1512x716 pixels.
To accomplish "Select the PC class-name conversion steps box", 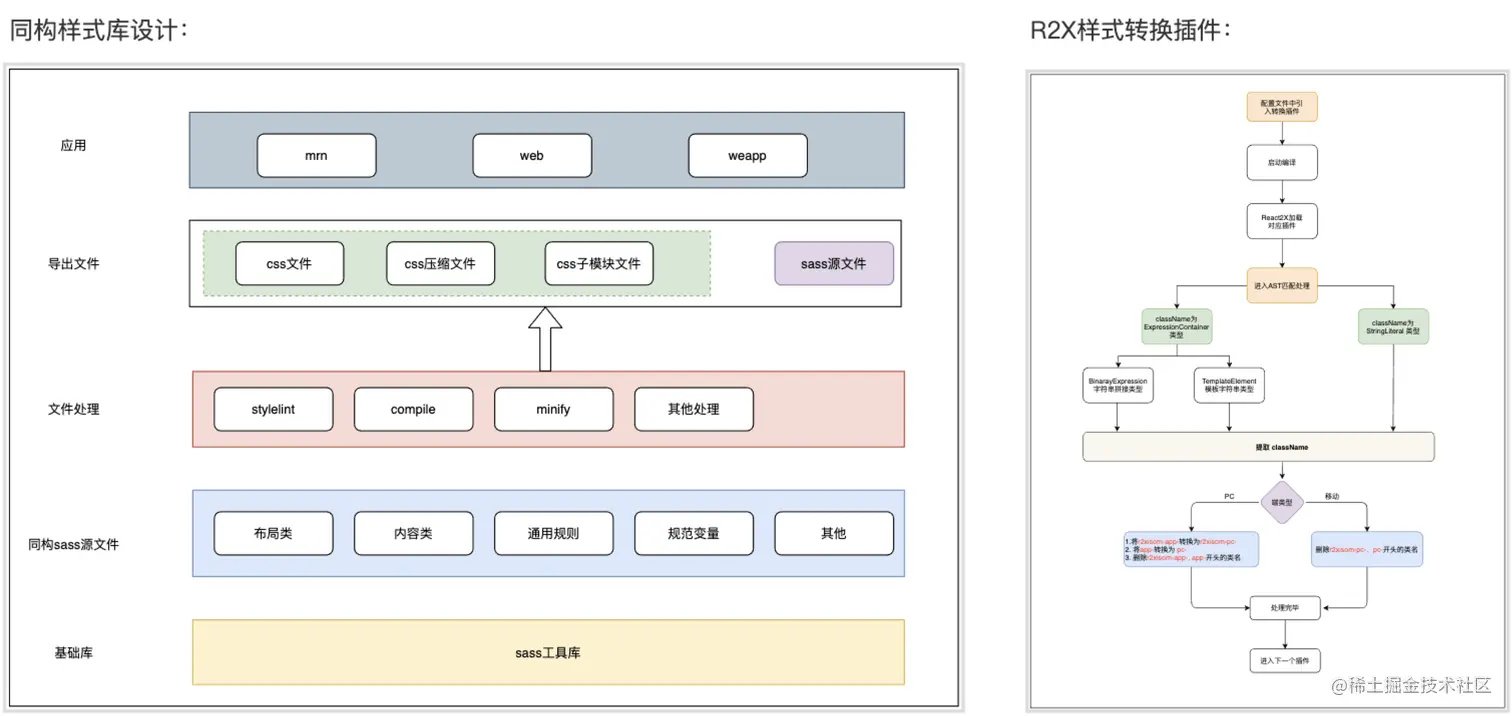I will tap(1191, 549).
